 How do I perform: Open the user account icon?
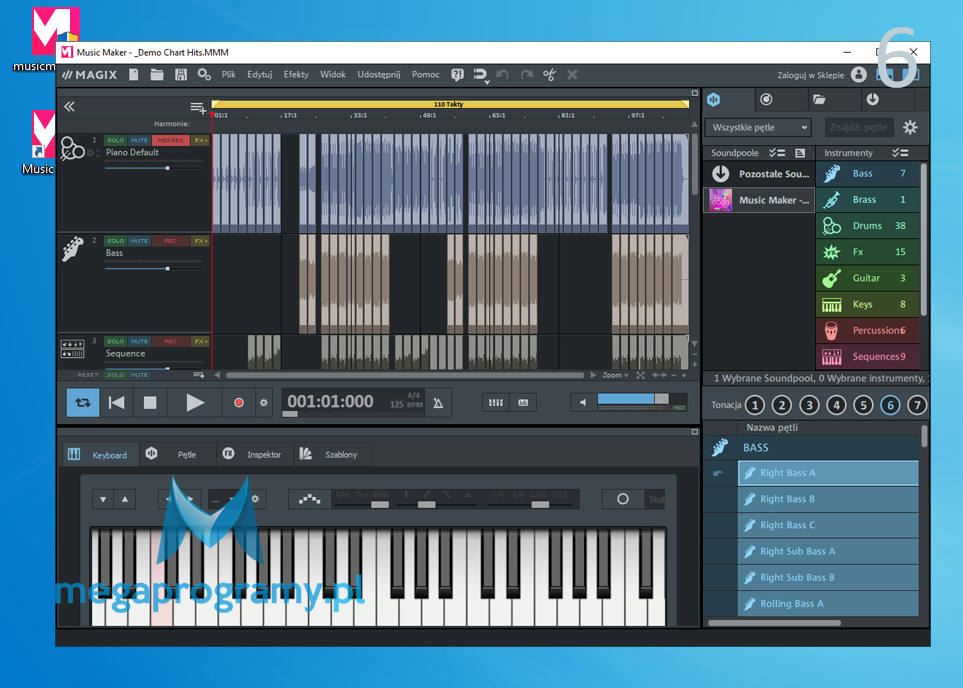pyautogui.click(x=859, y=75)
